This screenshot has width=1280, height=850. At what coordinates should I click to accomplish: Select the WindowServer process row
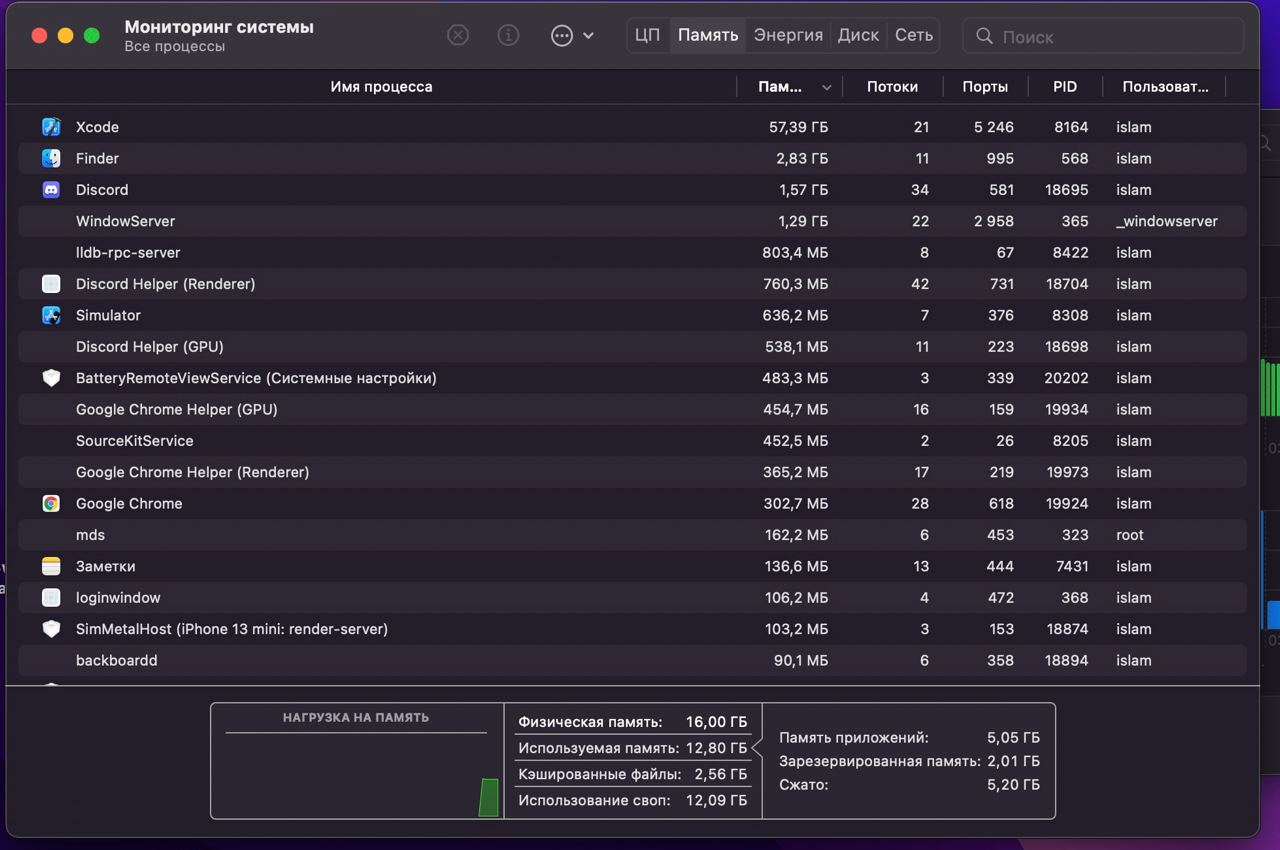[632, 221]
